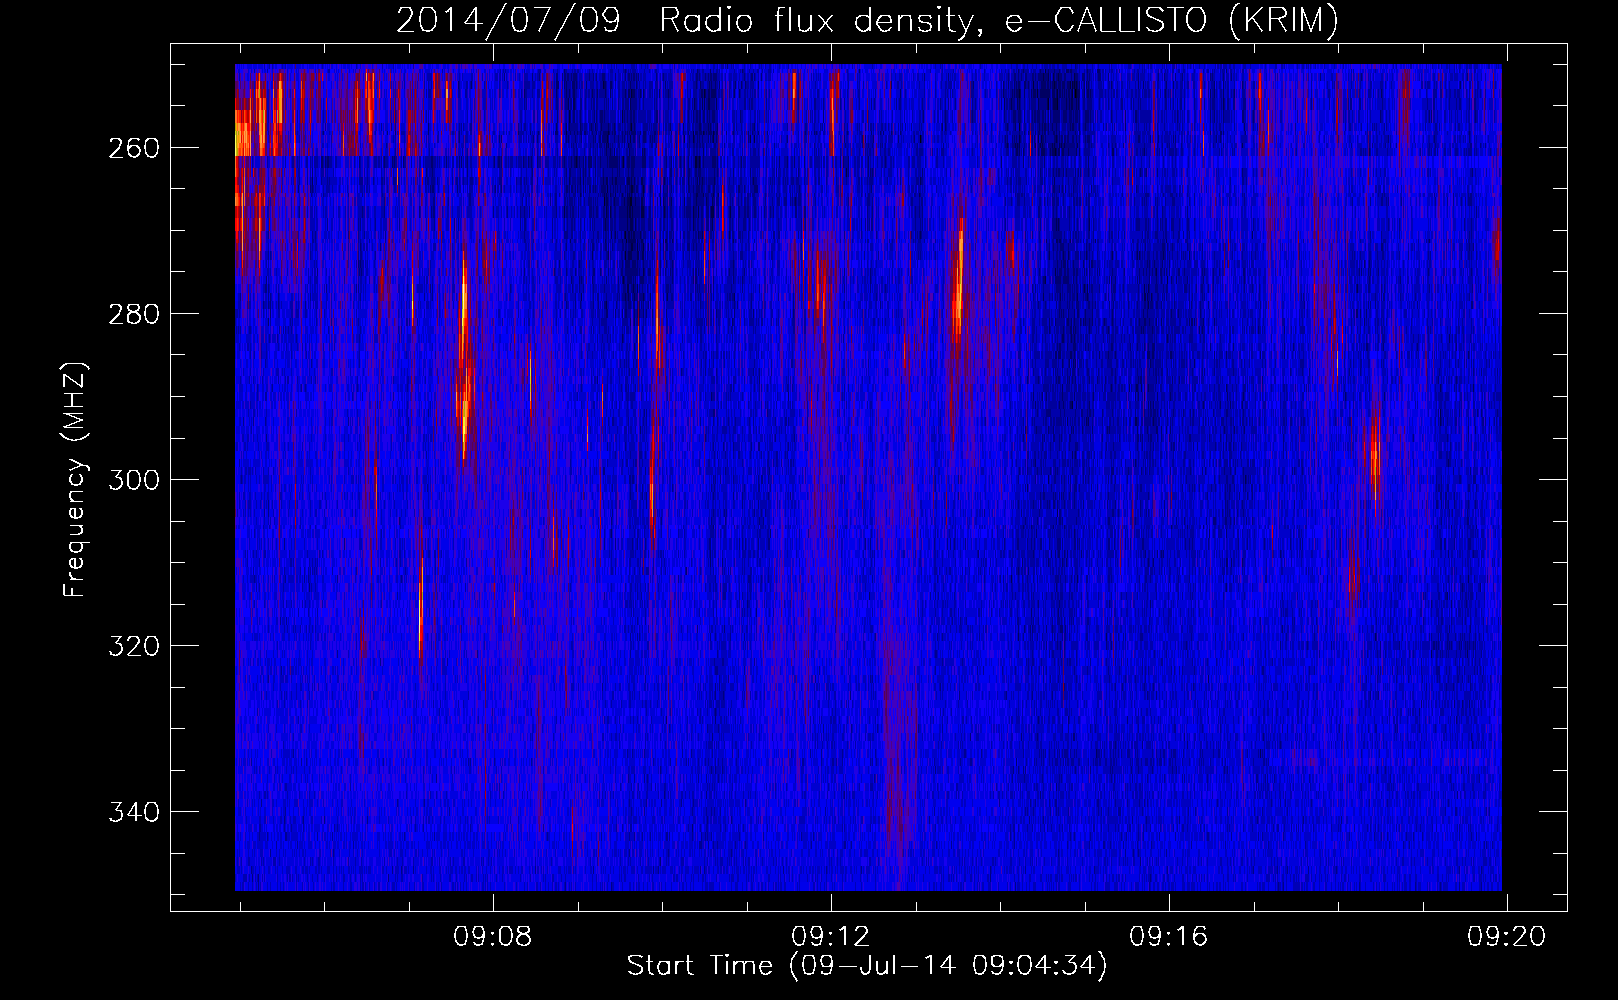The image size is (1618, 1000).
Task: Click the 300 frequency tick label
Action: click(x=134, y=480)
